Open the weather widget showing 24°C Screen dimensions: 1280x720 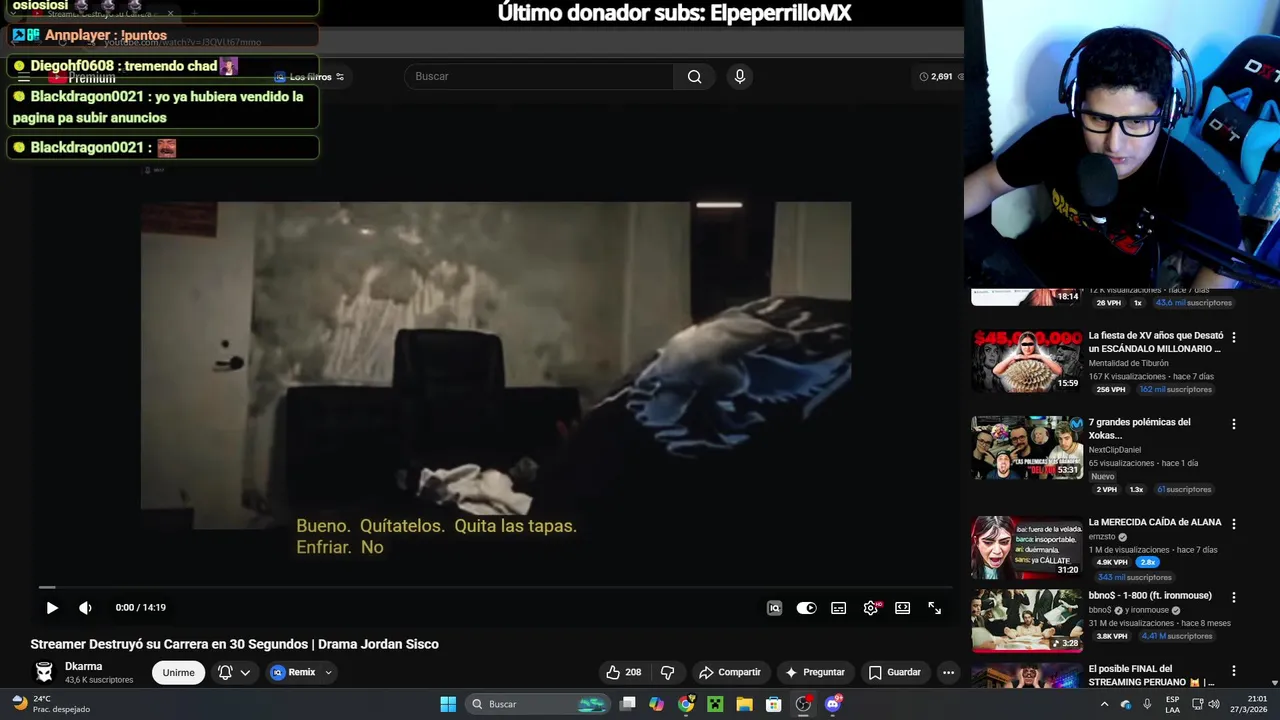point(50,704)
